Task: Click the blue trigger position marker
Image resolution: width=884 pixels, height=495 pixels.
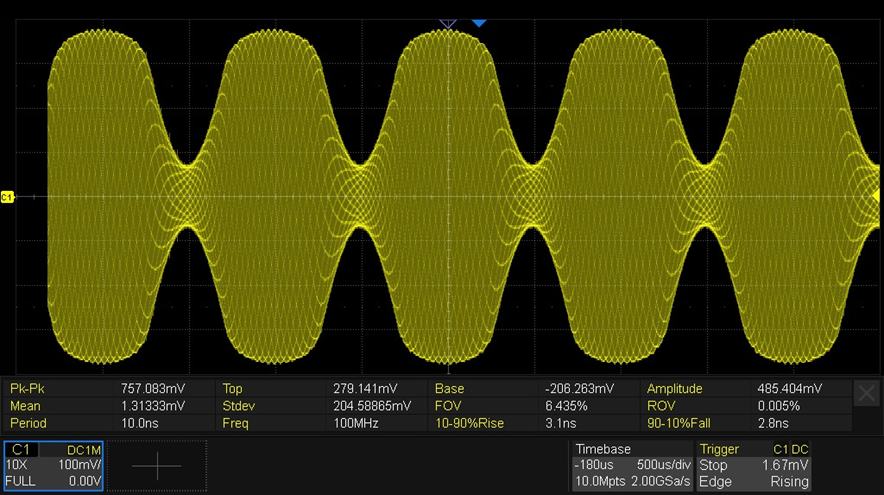Action: tap(479, 22)
